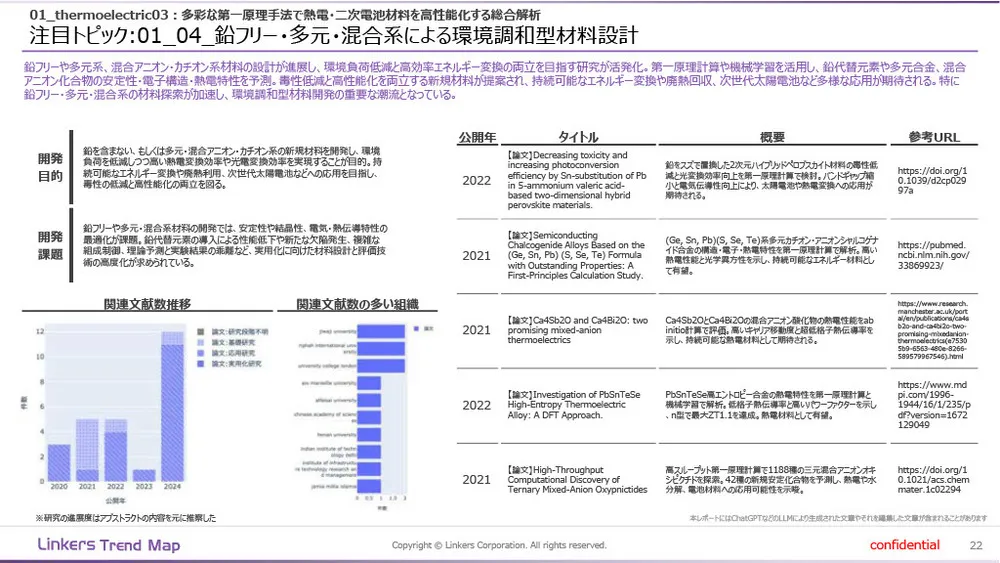Click year 2021 in the Ca4Sb2O row
Screen dimensions: 1000x563
[x=476, y=330]
